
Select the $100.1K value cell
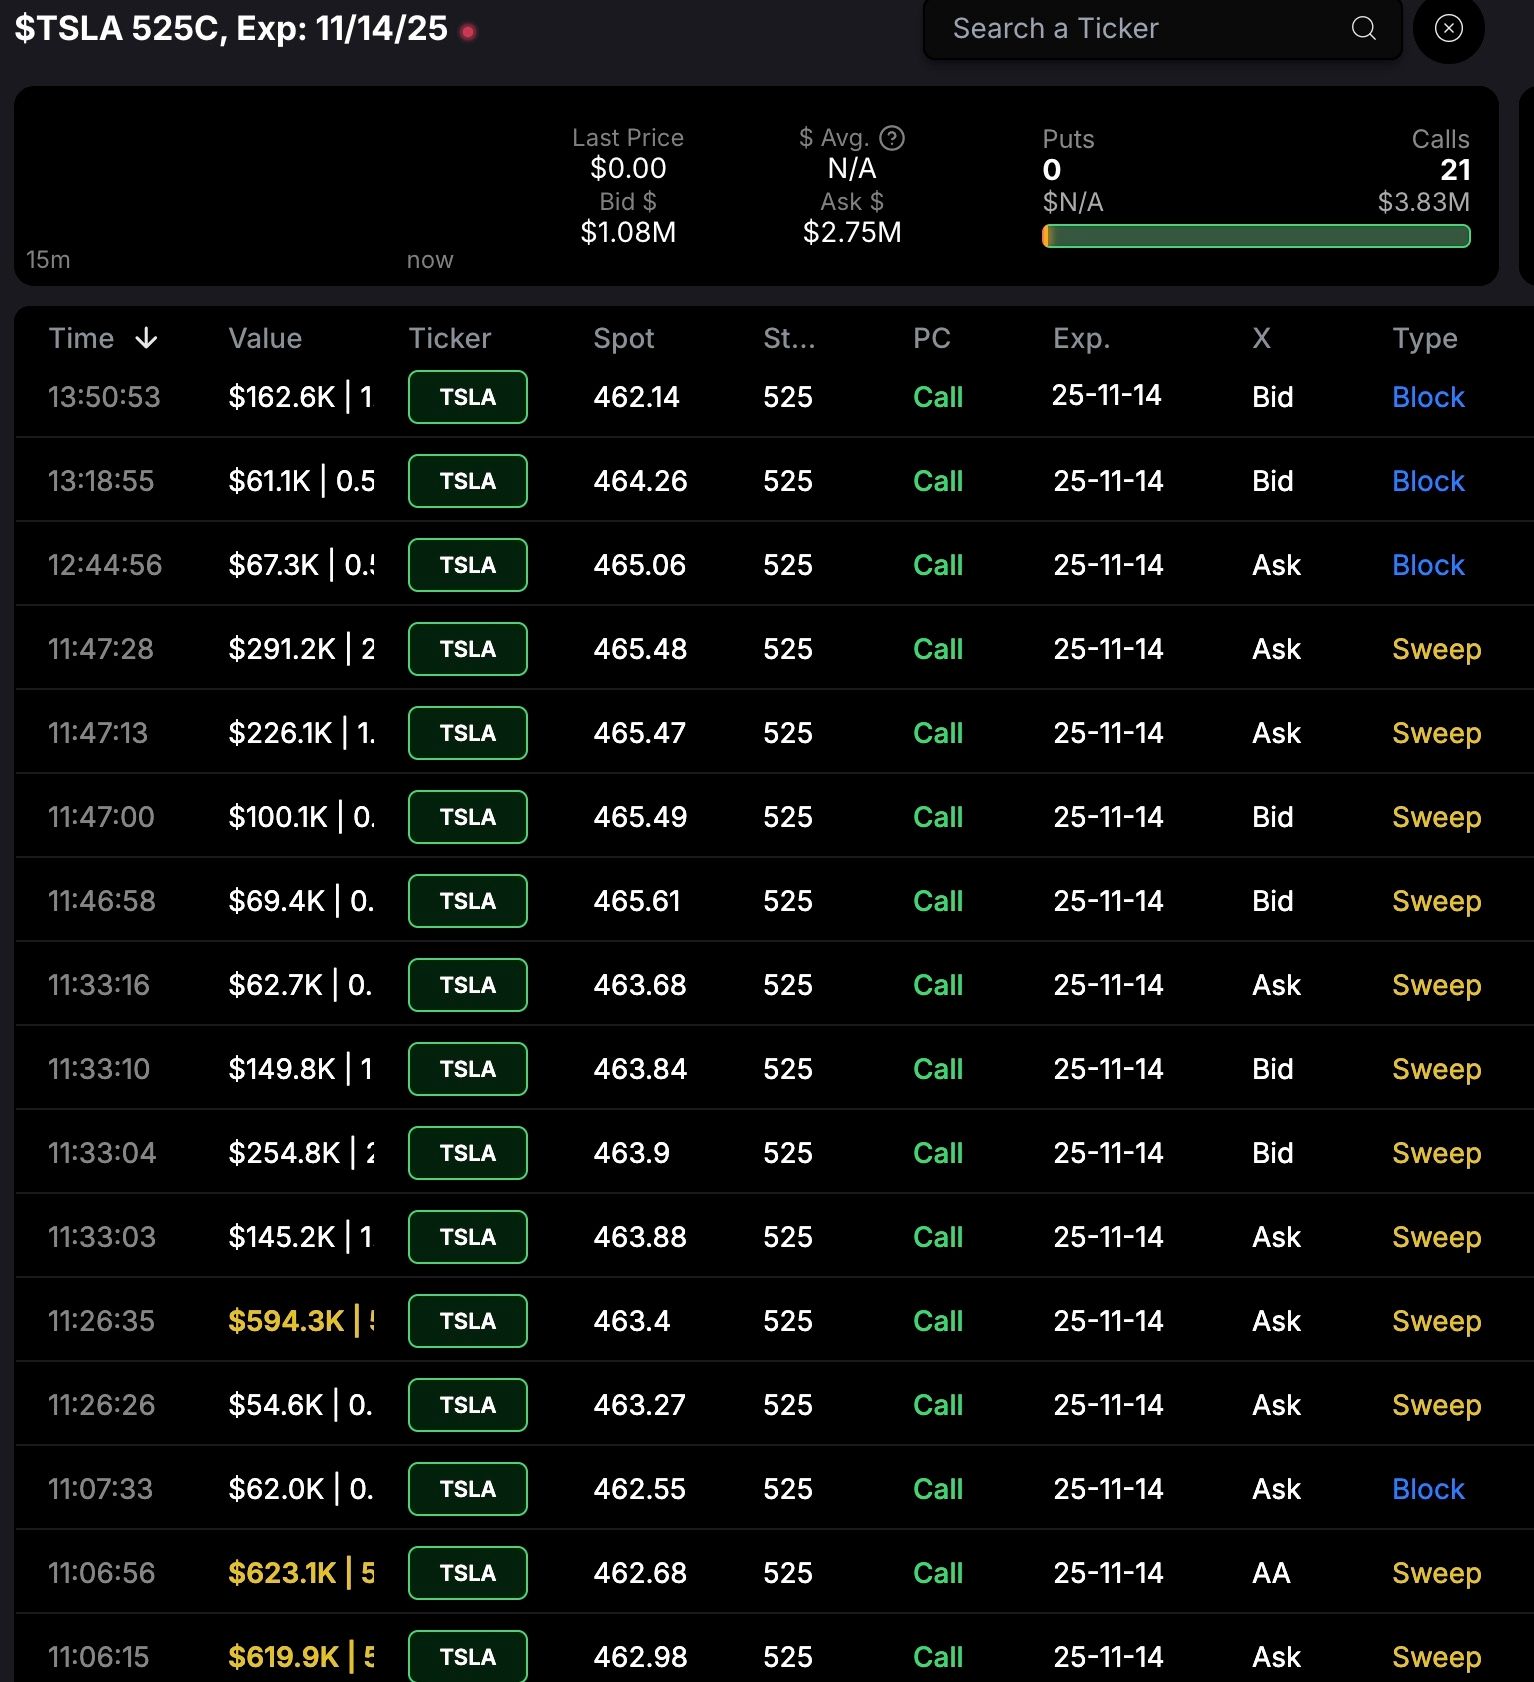[x=301, y=817]
